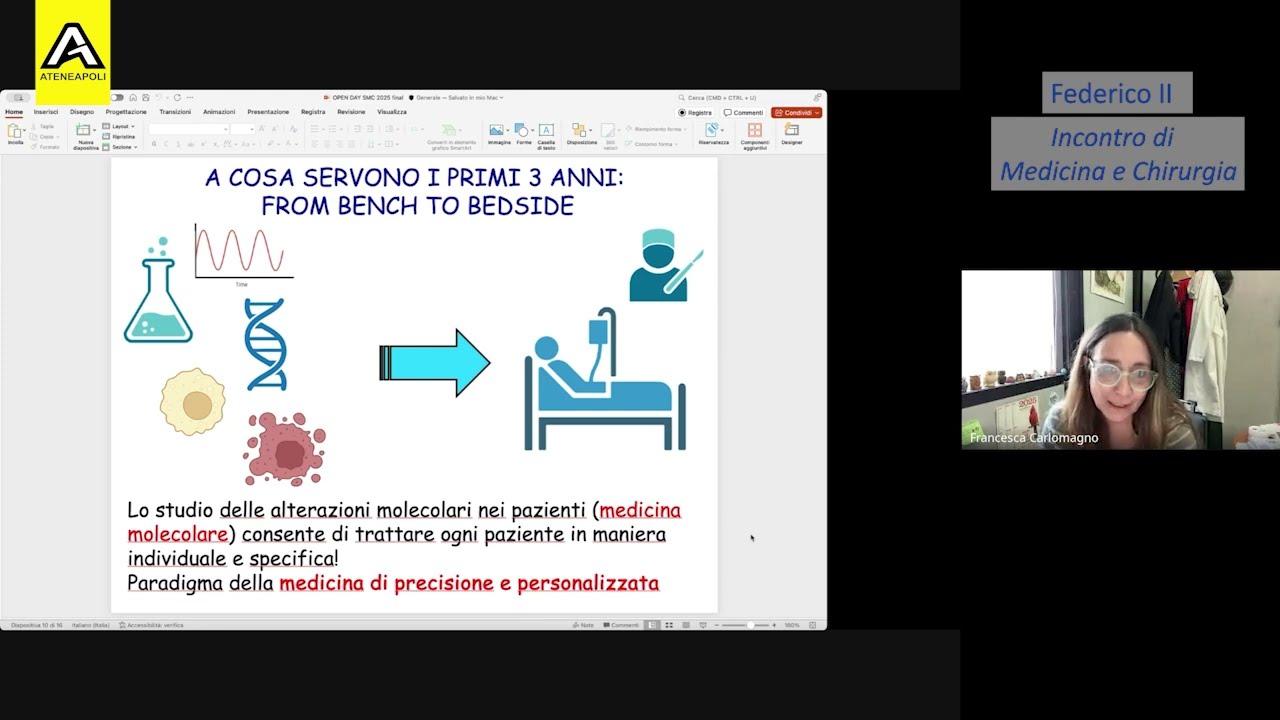Click the zoom percentage value 160%
This screenshot has height=720, width=1280.
point(792,625)
